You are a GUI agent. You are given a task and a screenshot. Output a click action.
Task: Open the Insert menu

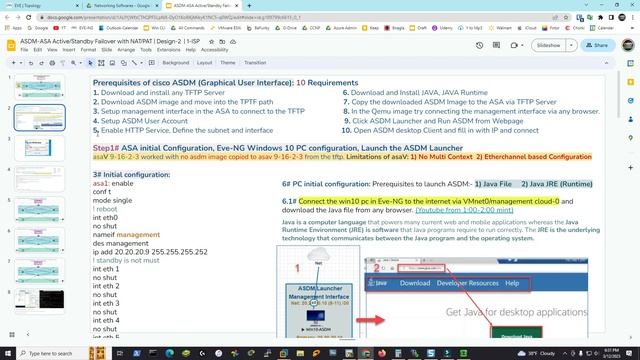tap(69, 50)
